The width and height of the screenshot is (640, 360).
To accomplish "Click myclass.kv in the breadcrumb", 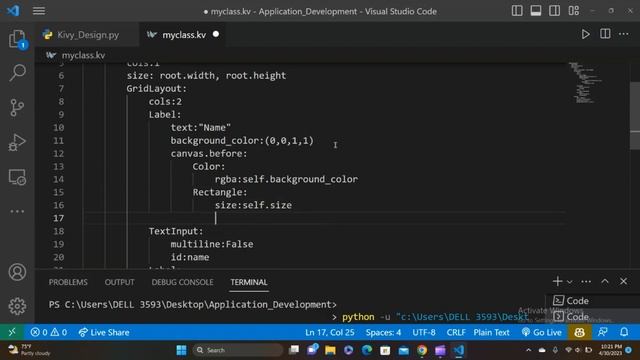I will point(83,56).
